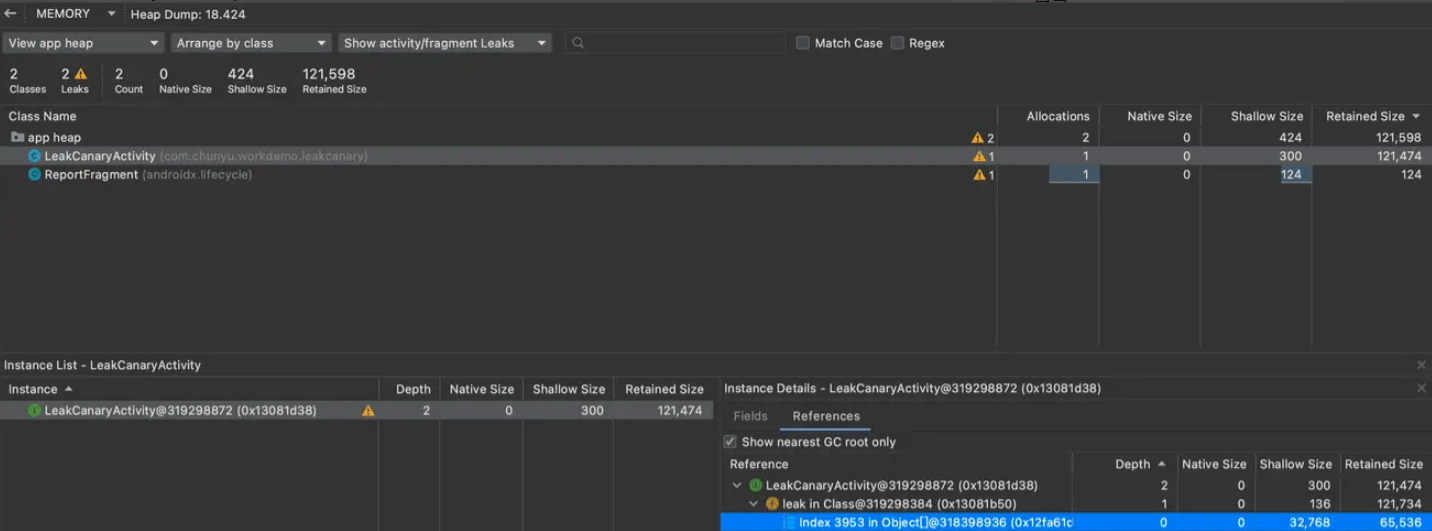The image size is (1432, 531).
Task: Click green instance icon in References tree
Action: click(756, 485)
